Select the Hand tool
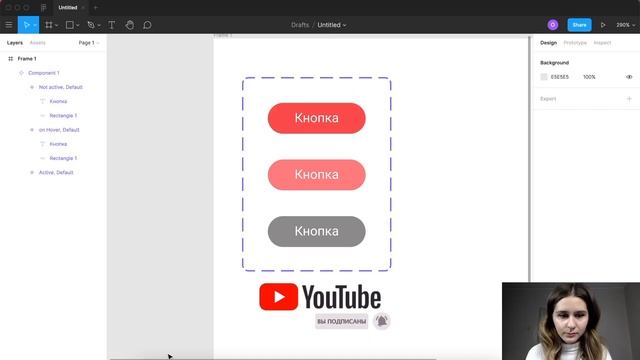Screen dimensions: 640x360 129,25
